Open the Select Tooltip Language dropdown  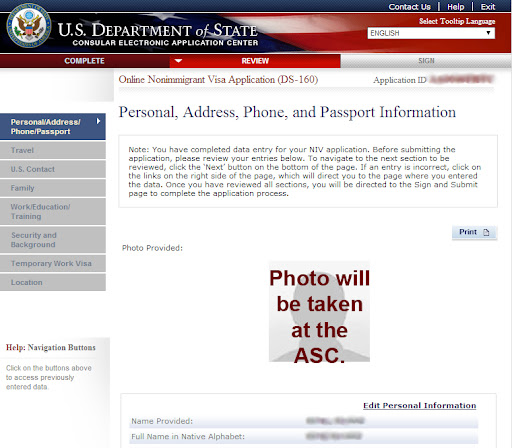coord(431,33)
